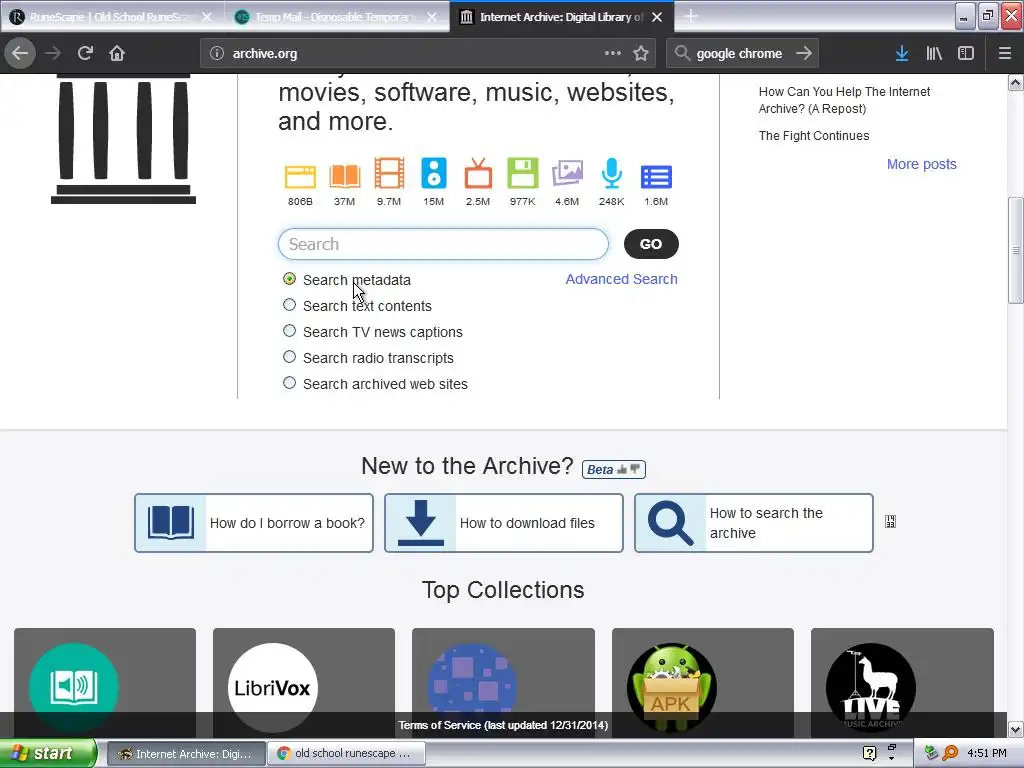Switch to old school runescape Chrome taskbar window
This screenshot has width=1024, height=768.
(x=347, y=754)
